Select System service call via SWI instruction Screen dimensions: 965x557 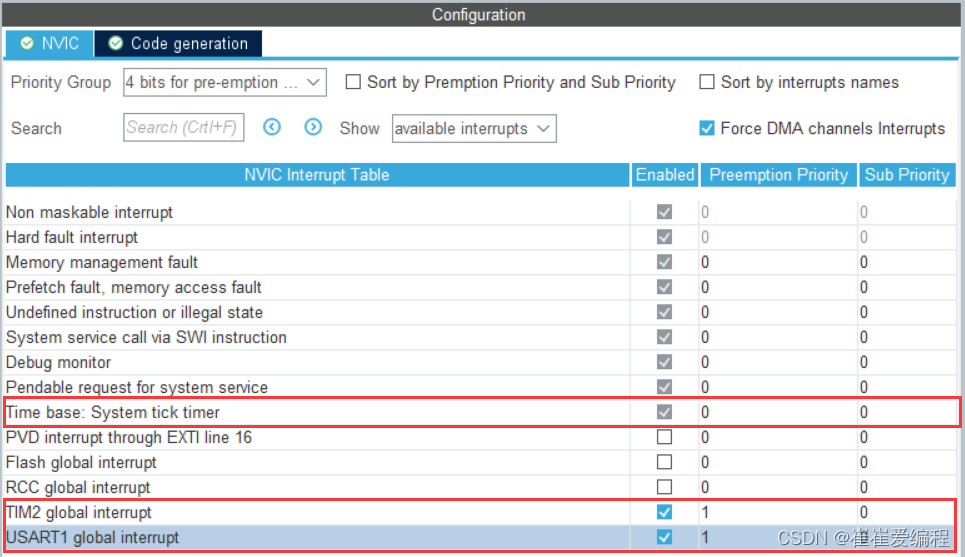tap(480, 337)
